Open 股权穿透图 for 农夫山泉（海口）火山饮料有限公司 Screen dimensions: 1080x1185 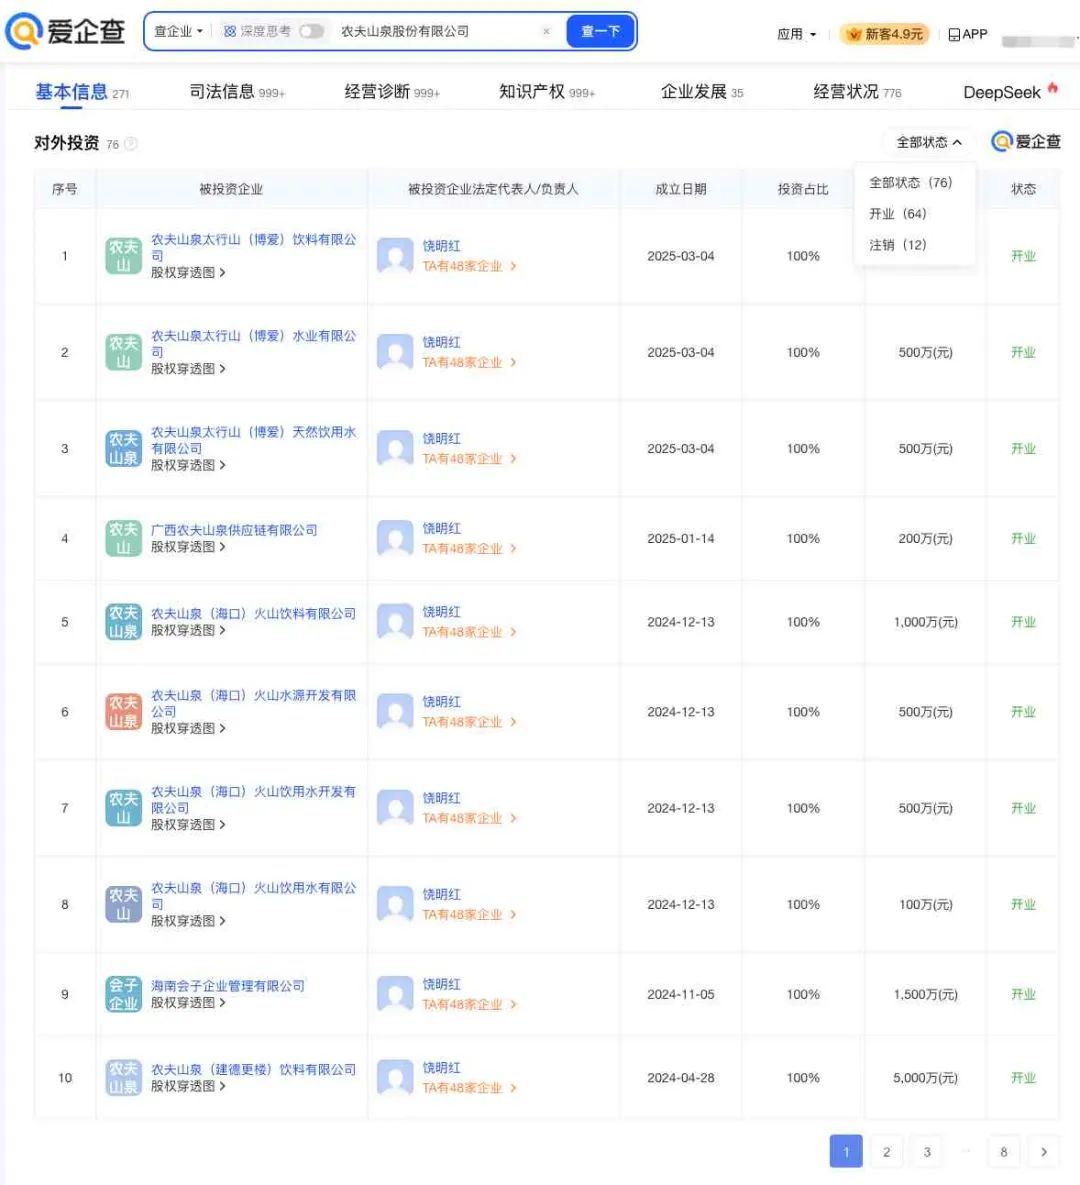coord(188,630)
